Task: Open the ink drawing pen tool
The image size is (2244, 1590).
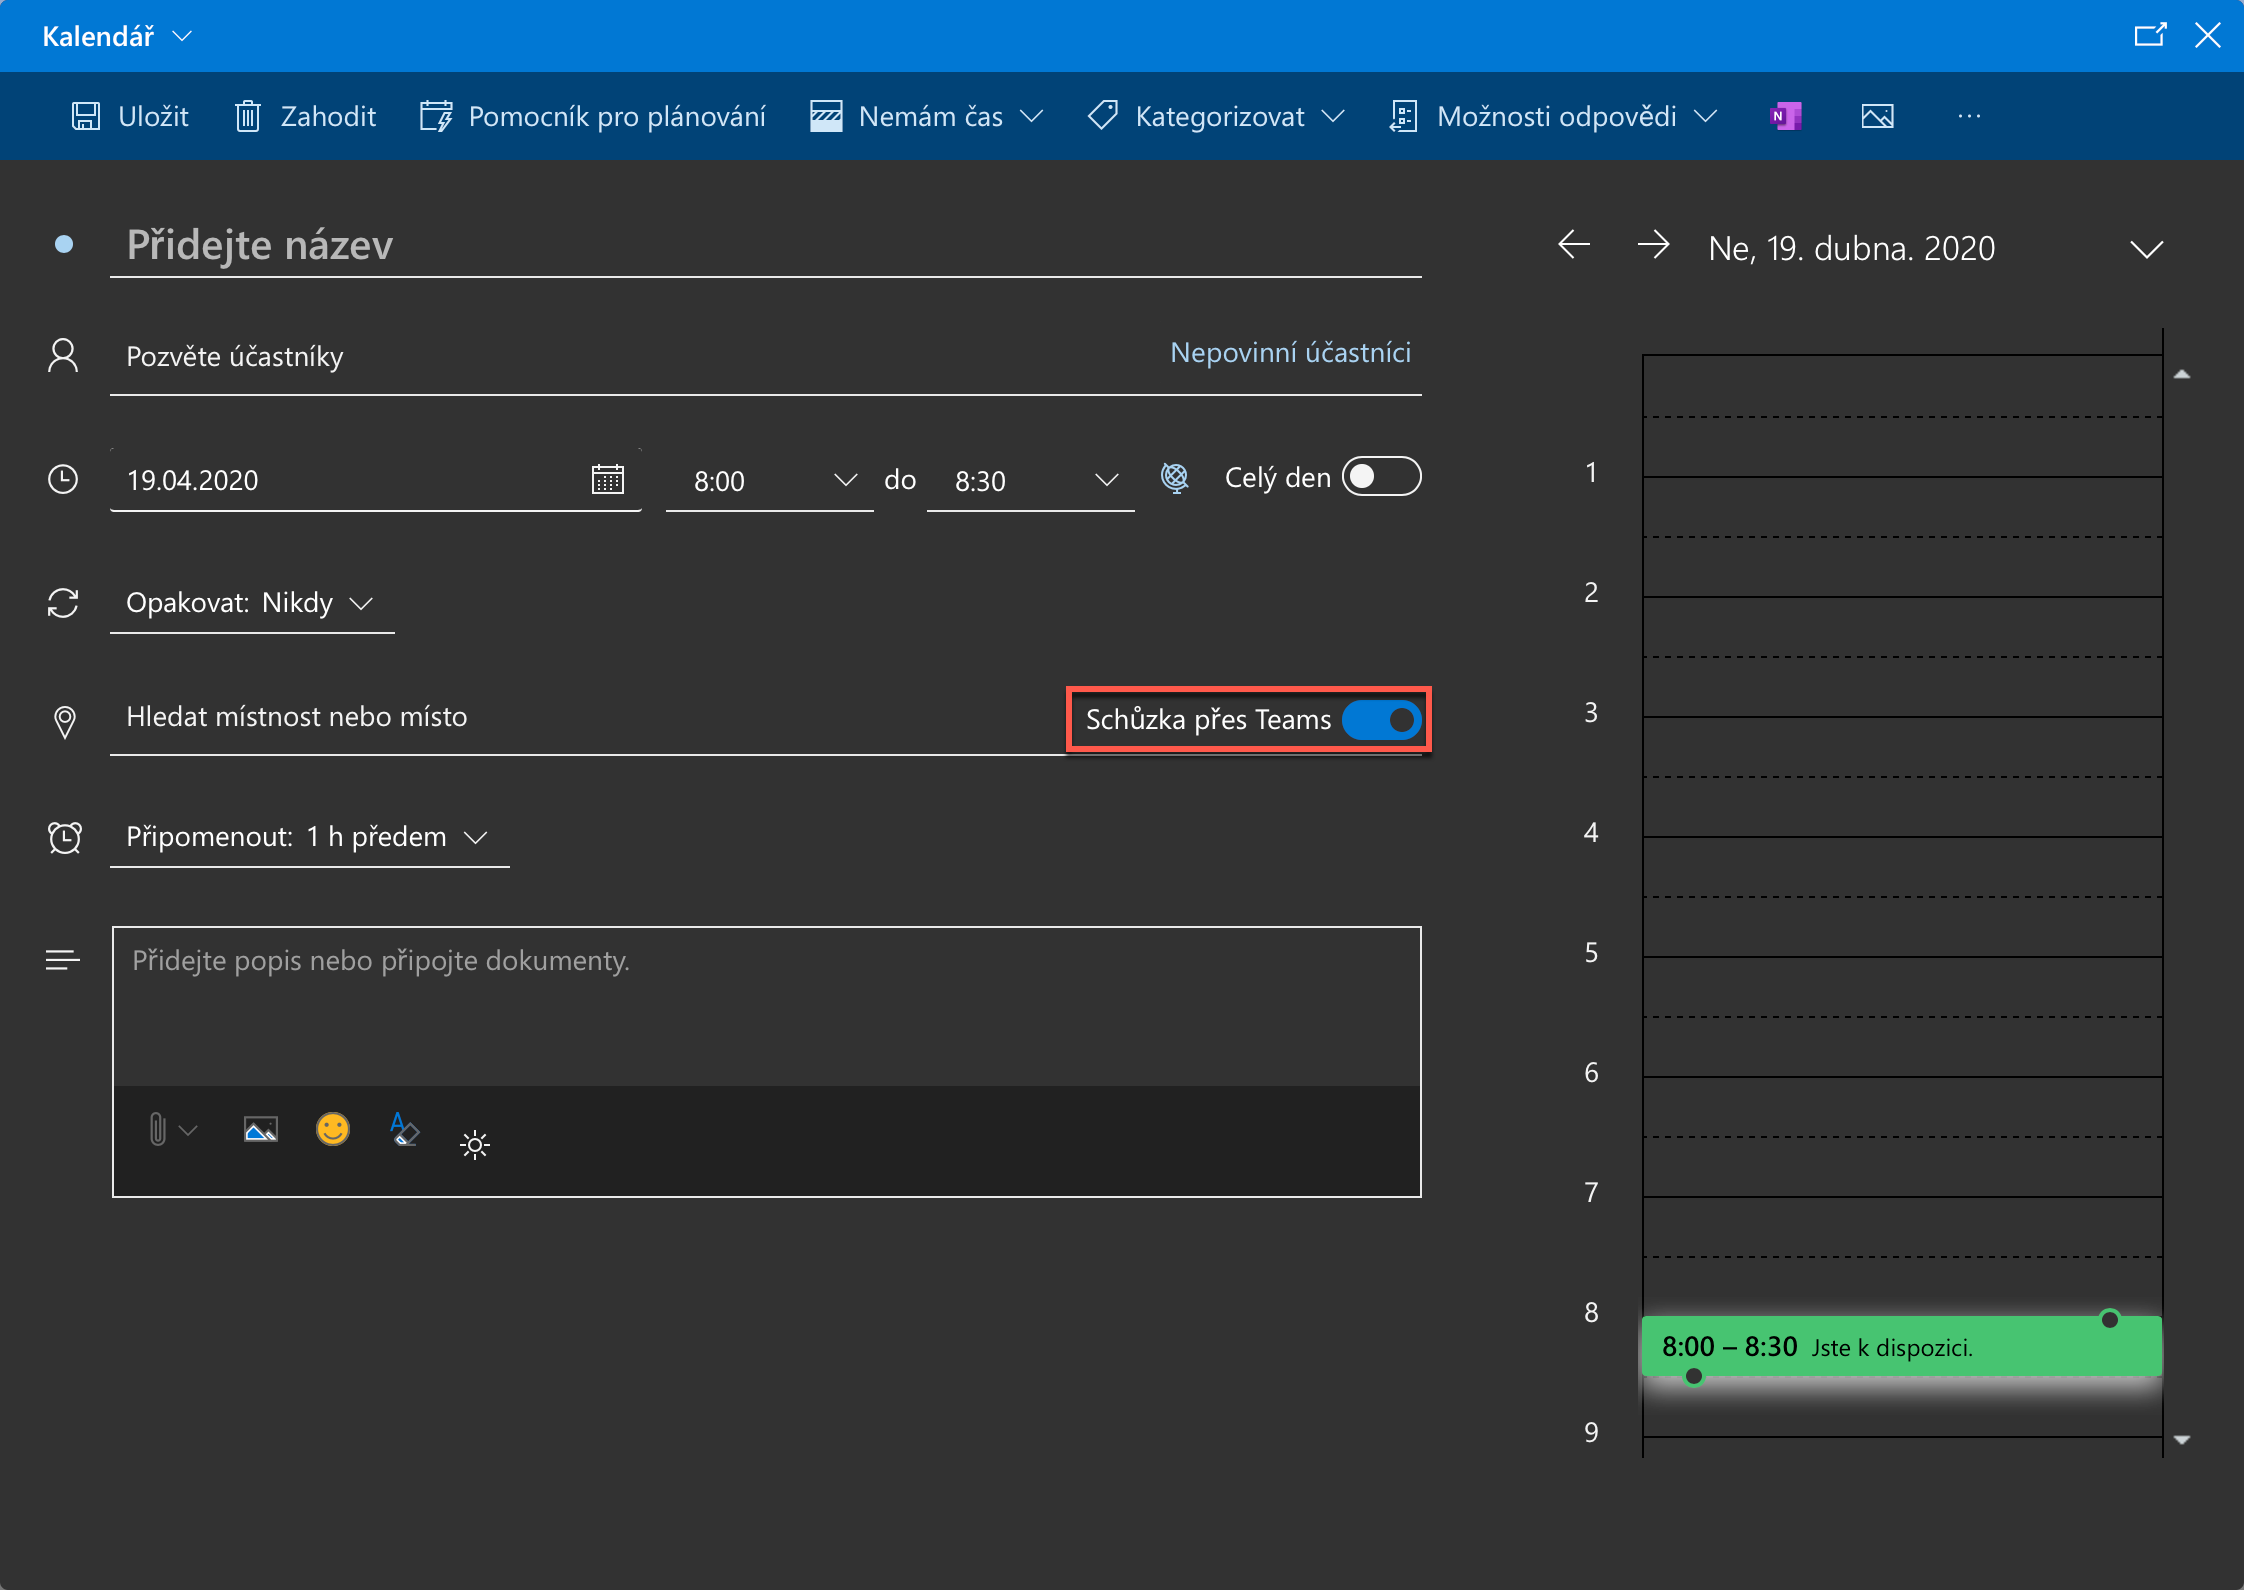Action: [x=403, y=1130]
